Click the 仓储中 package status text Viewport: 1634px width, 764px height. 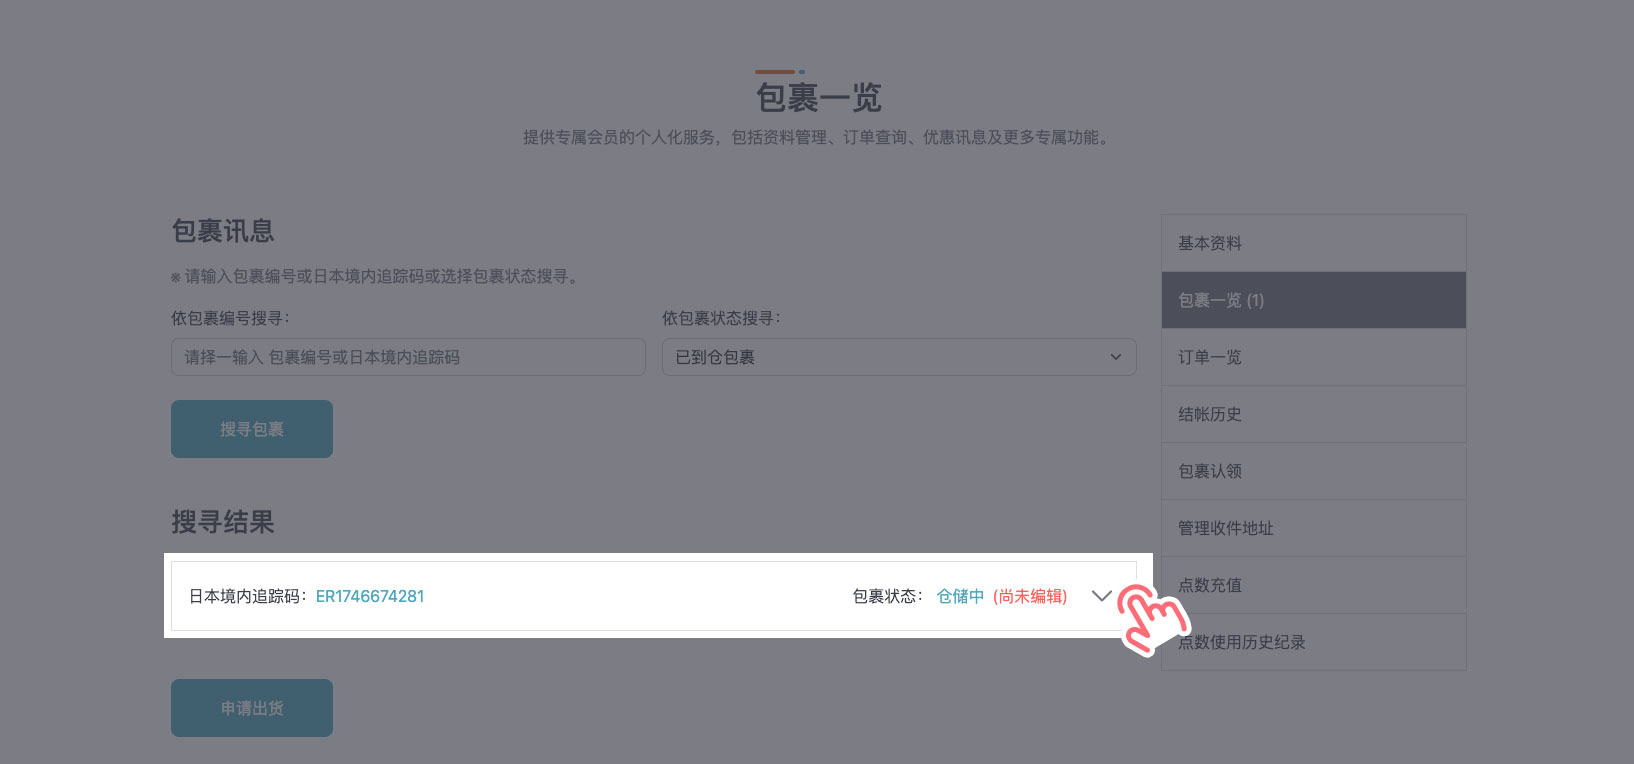pos(960,596)
